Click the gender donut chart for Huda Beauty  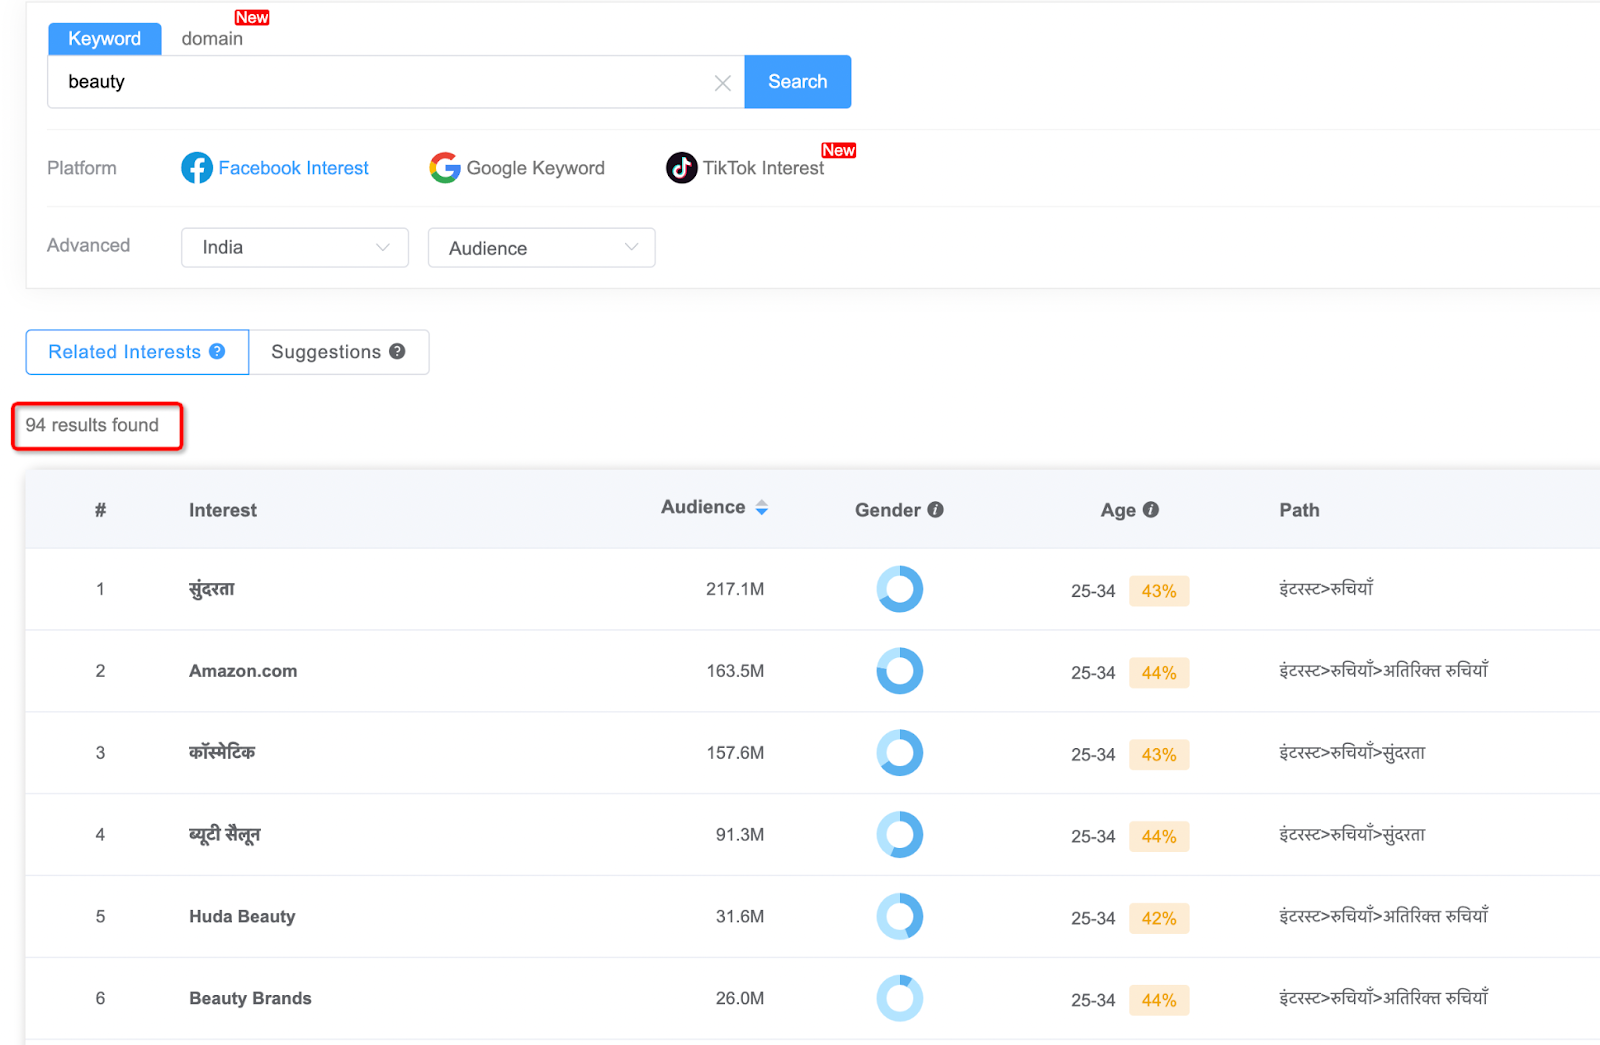tap(899, 916)
